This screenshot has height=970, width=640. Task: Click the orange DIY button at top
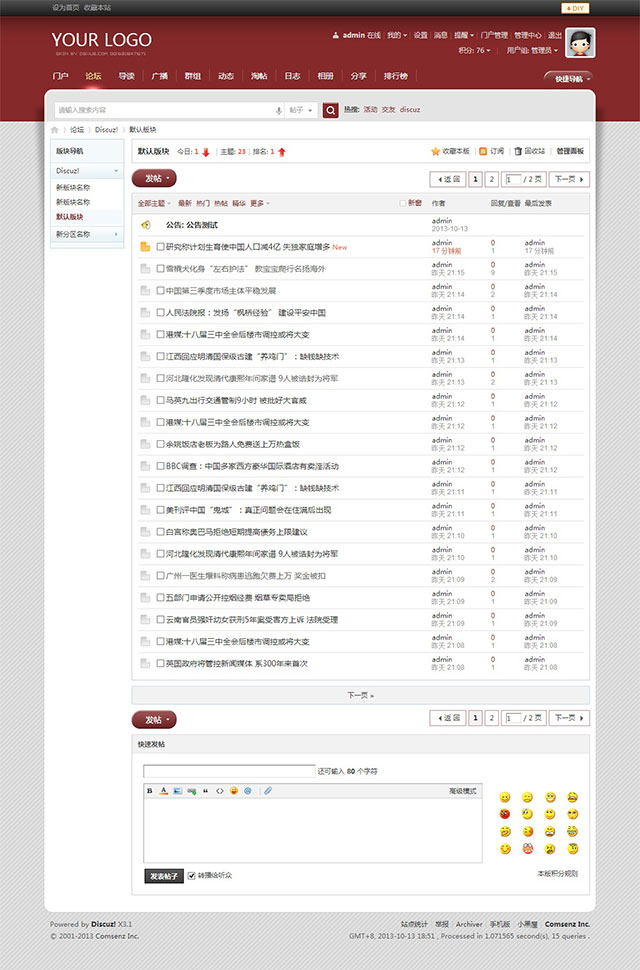(575, 8)
